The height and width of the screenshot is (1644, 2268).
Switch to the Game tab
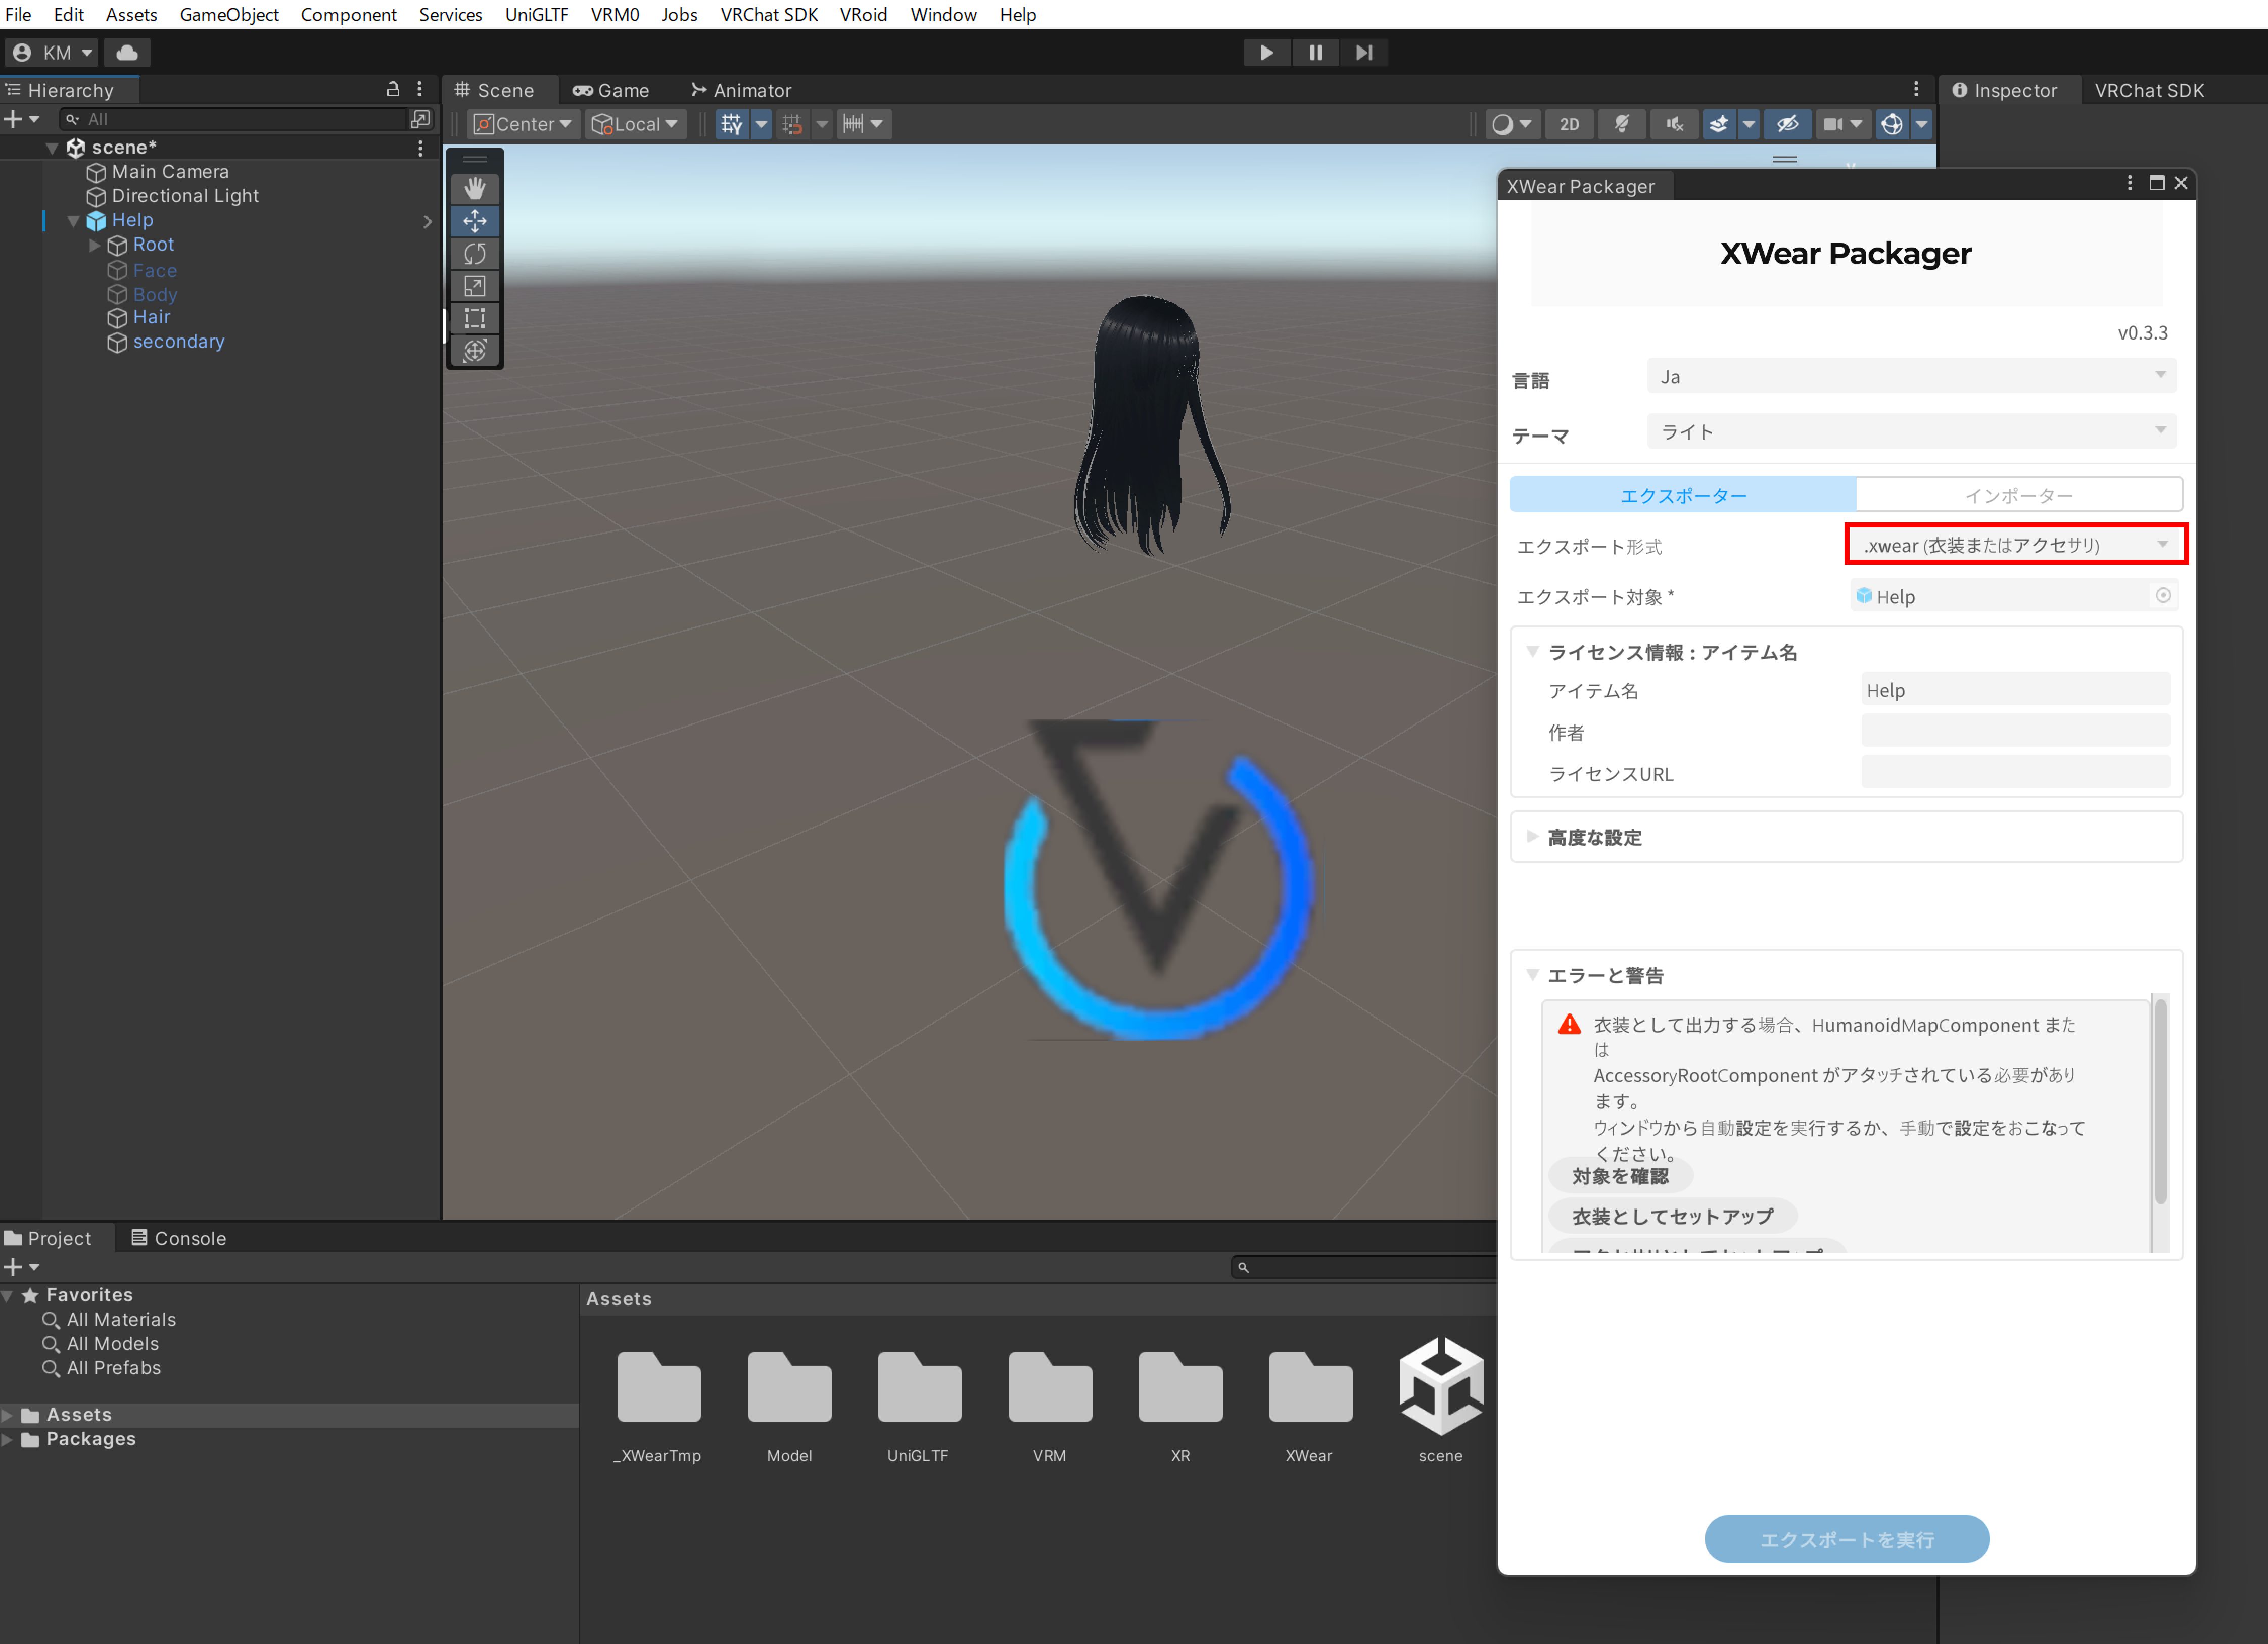coord(611,90)
